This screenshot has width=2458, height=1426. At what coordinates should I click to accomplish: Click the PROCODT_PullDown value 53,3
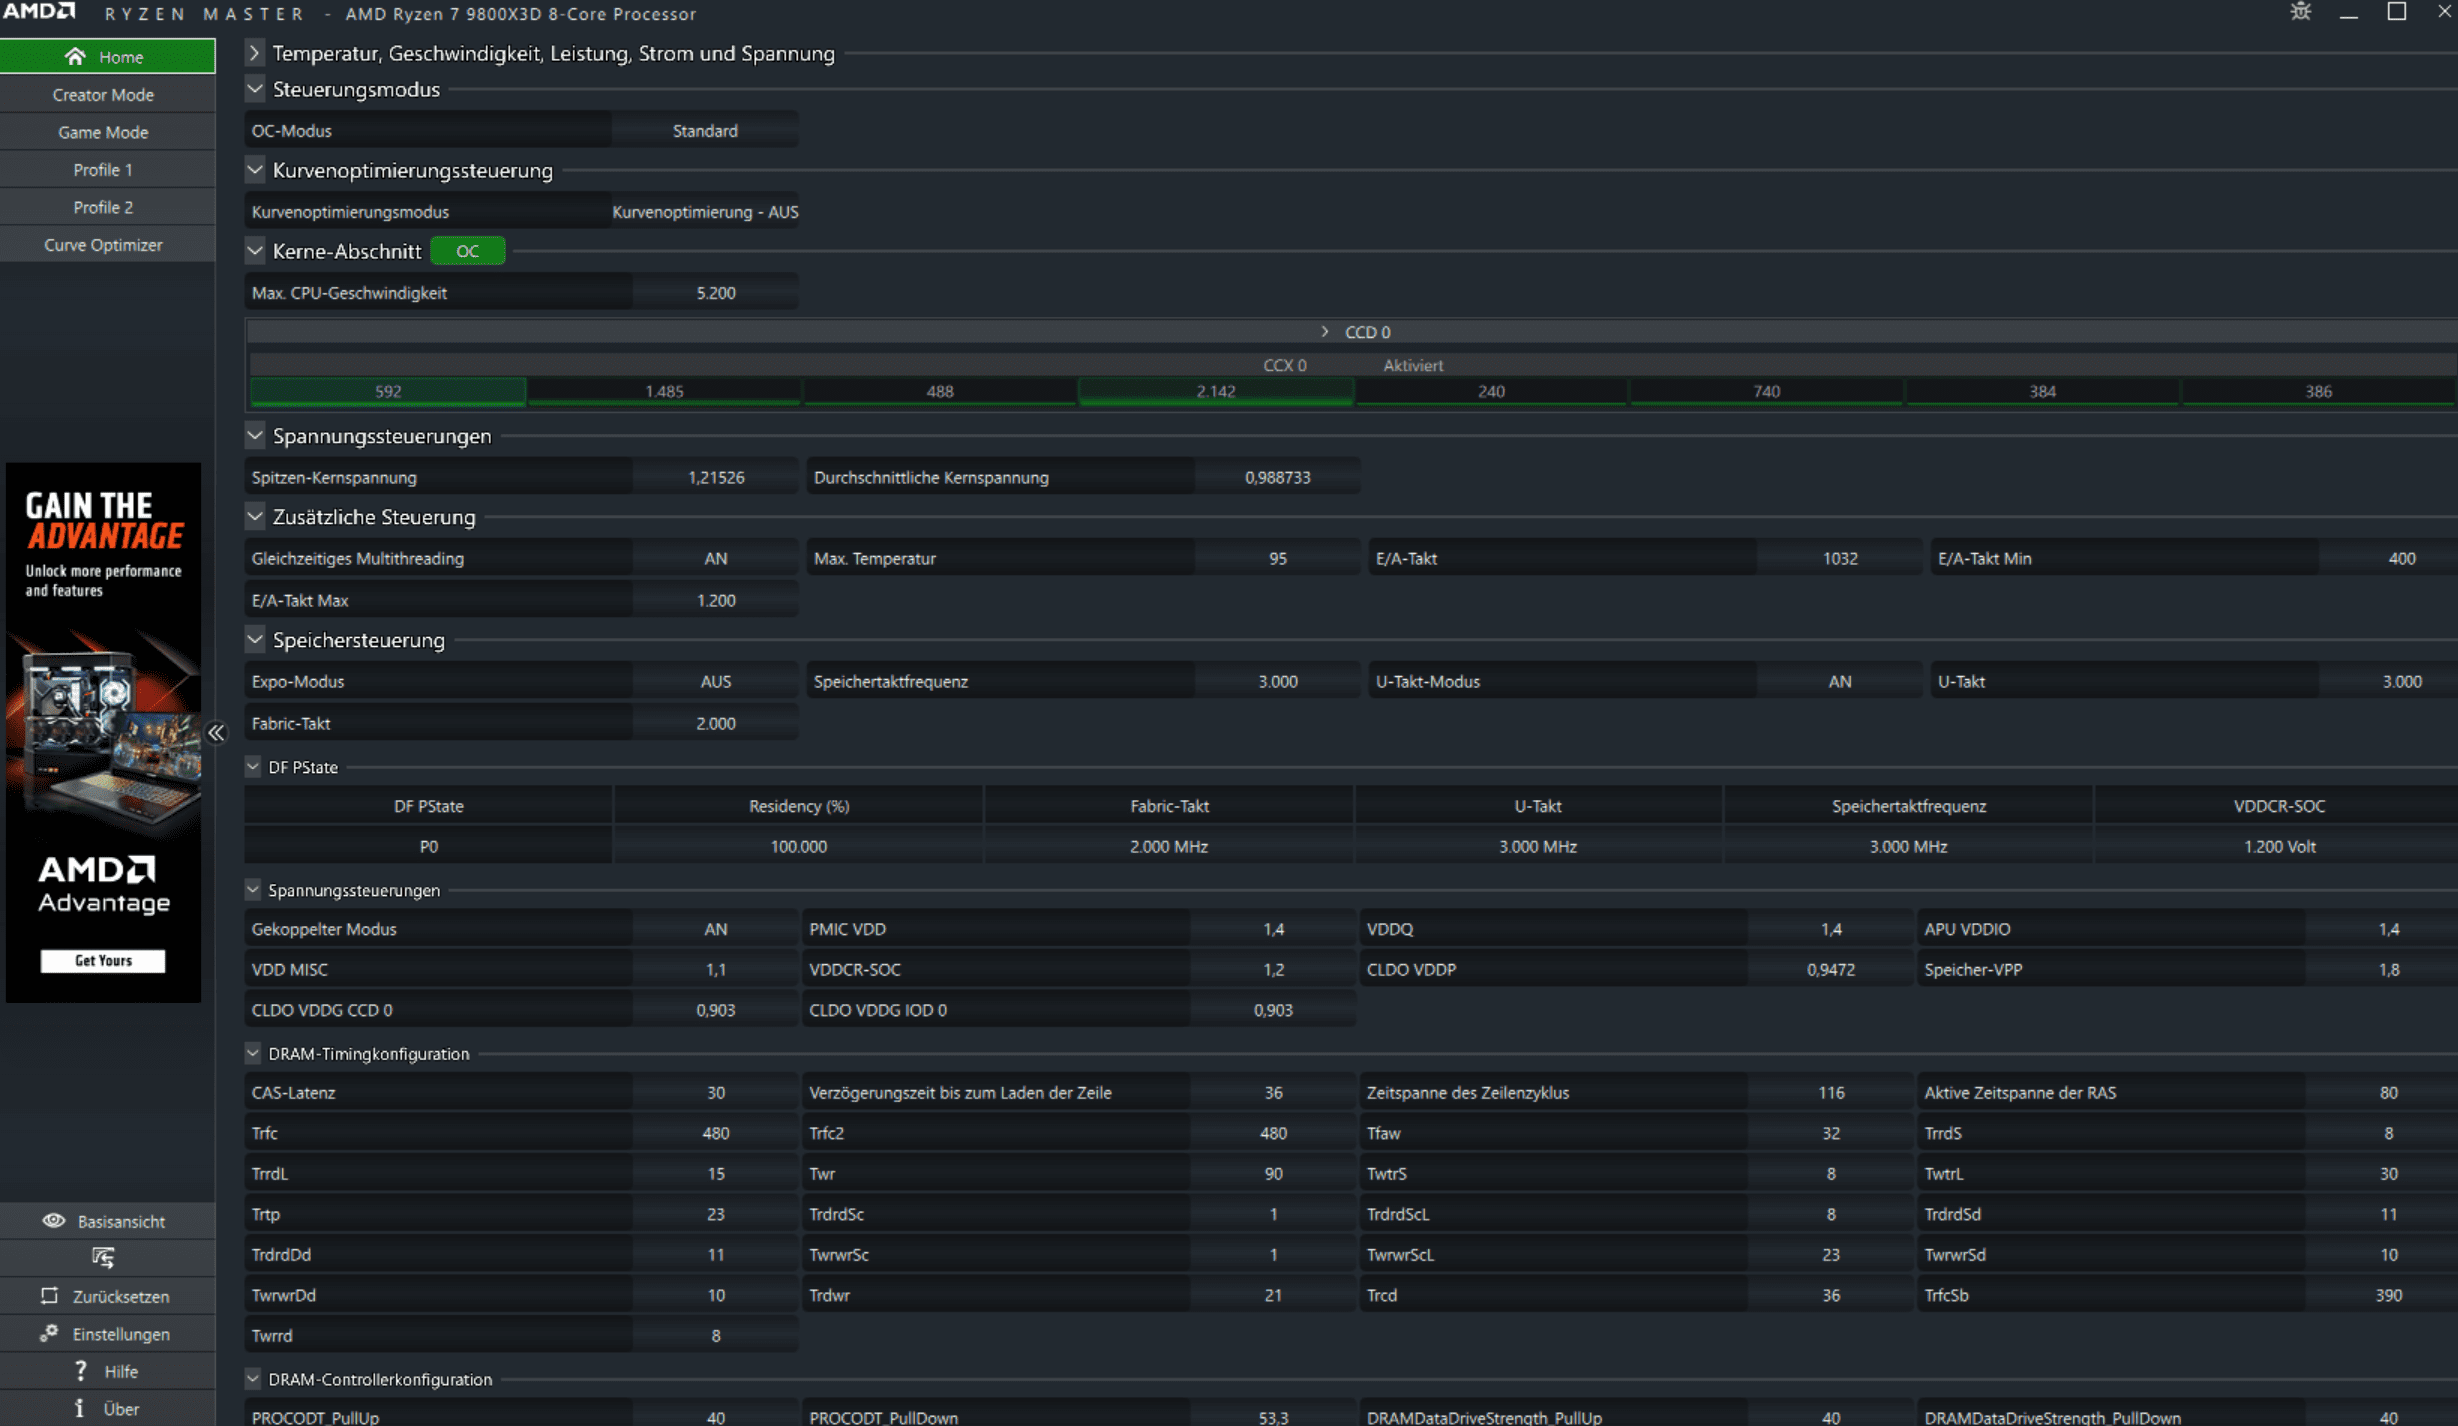point(1272,1416)
